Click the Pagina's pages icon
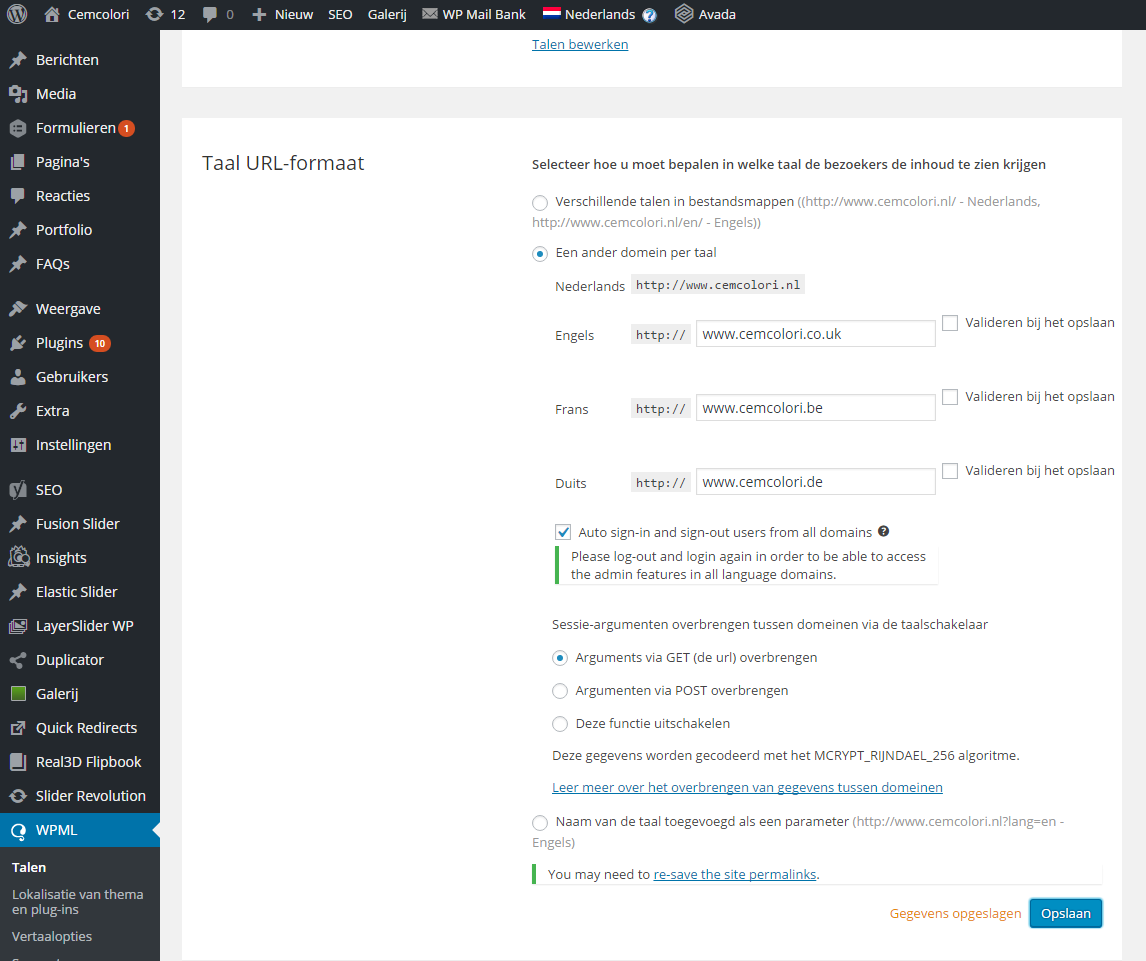Image resolution: width=1146 pixels, height=961 pixels. (18, 162)
